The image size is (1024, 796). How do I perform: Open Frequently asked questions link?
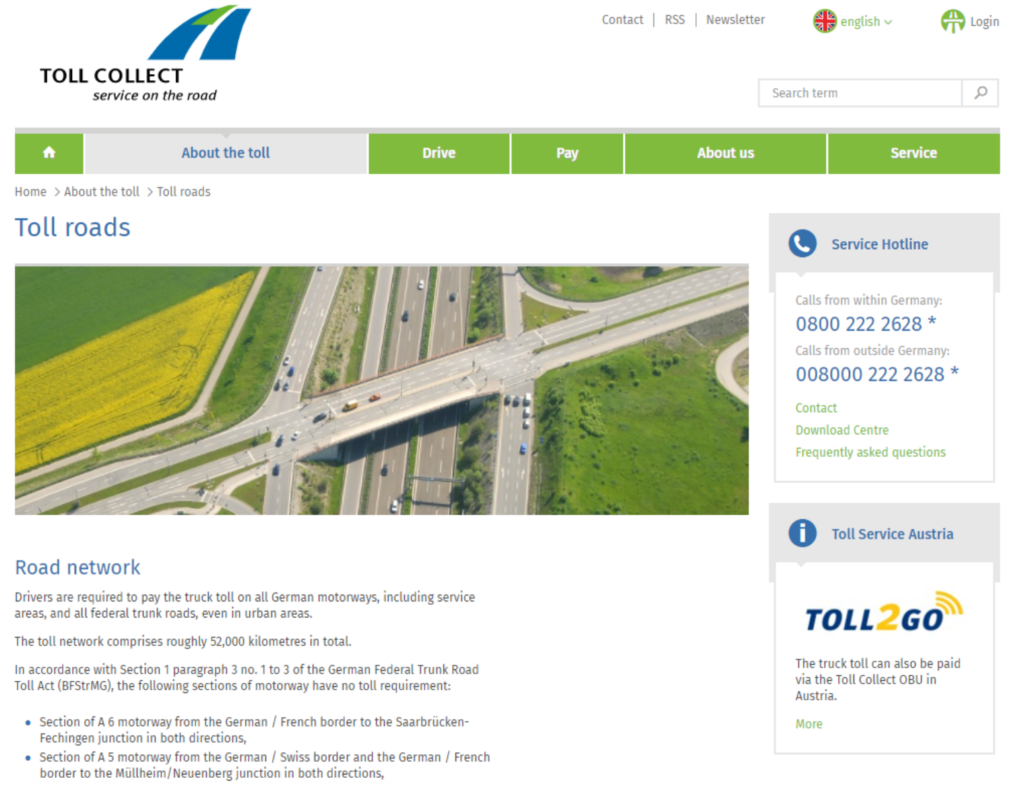[x=870, y=452]
